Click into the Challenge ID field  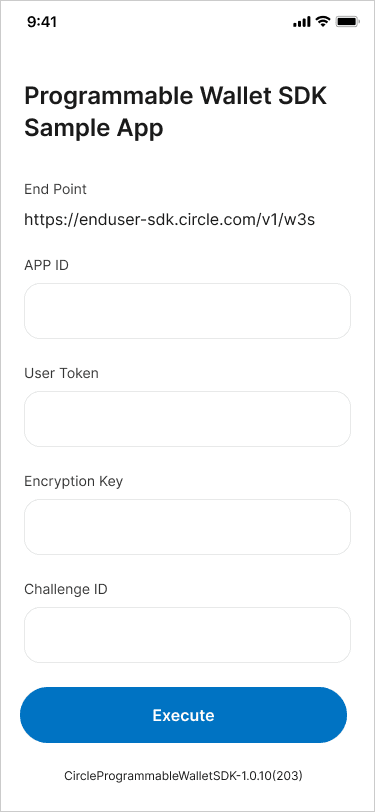point(188,635)
